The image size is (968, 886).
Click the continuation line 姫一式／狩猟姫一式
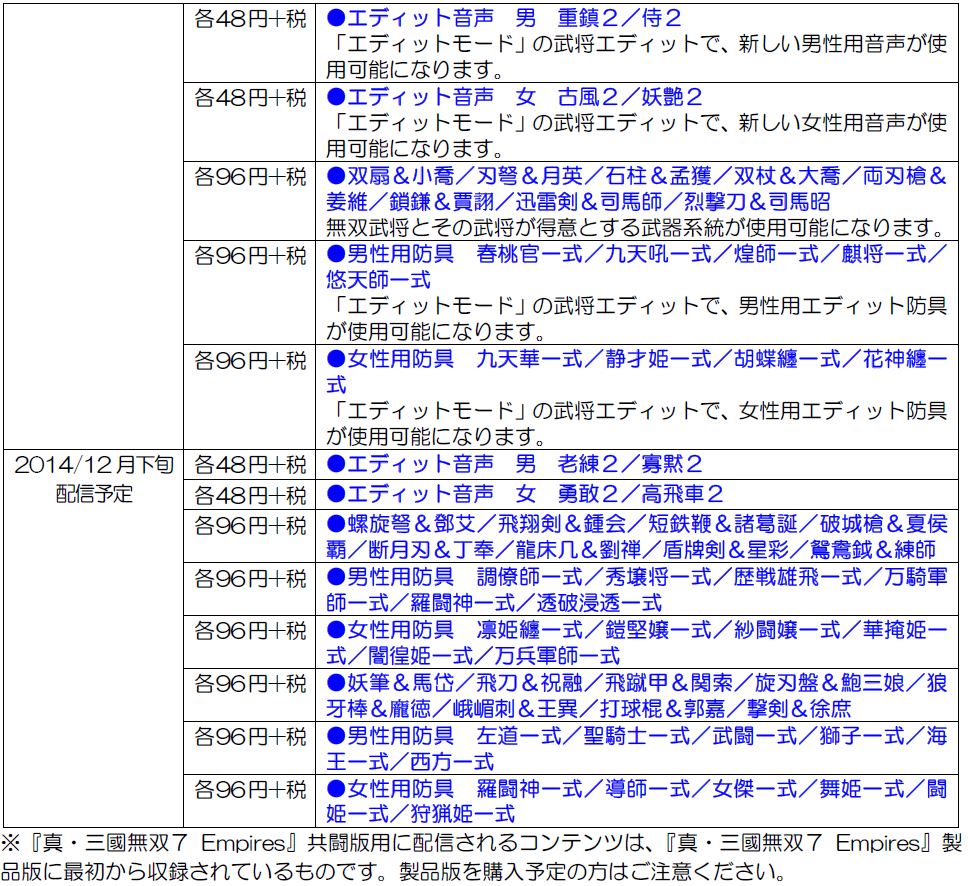pos(420,814)
